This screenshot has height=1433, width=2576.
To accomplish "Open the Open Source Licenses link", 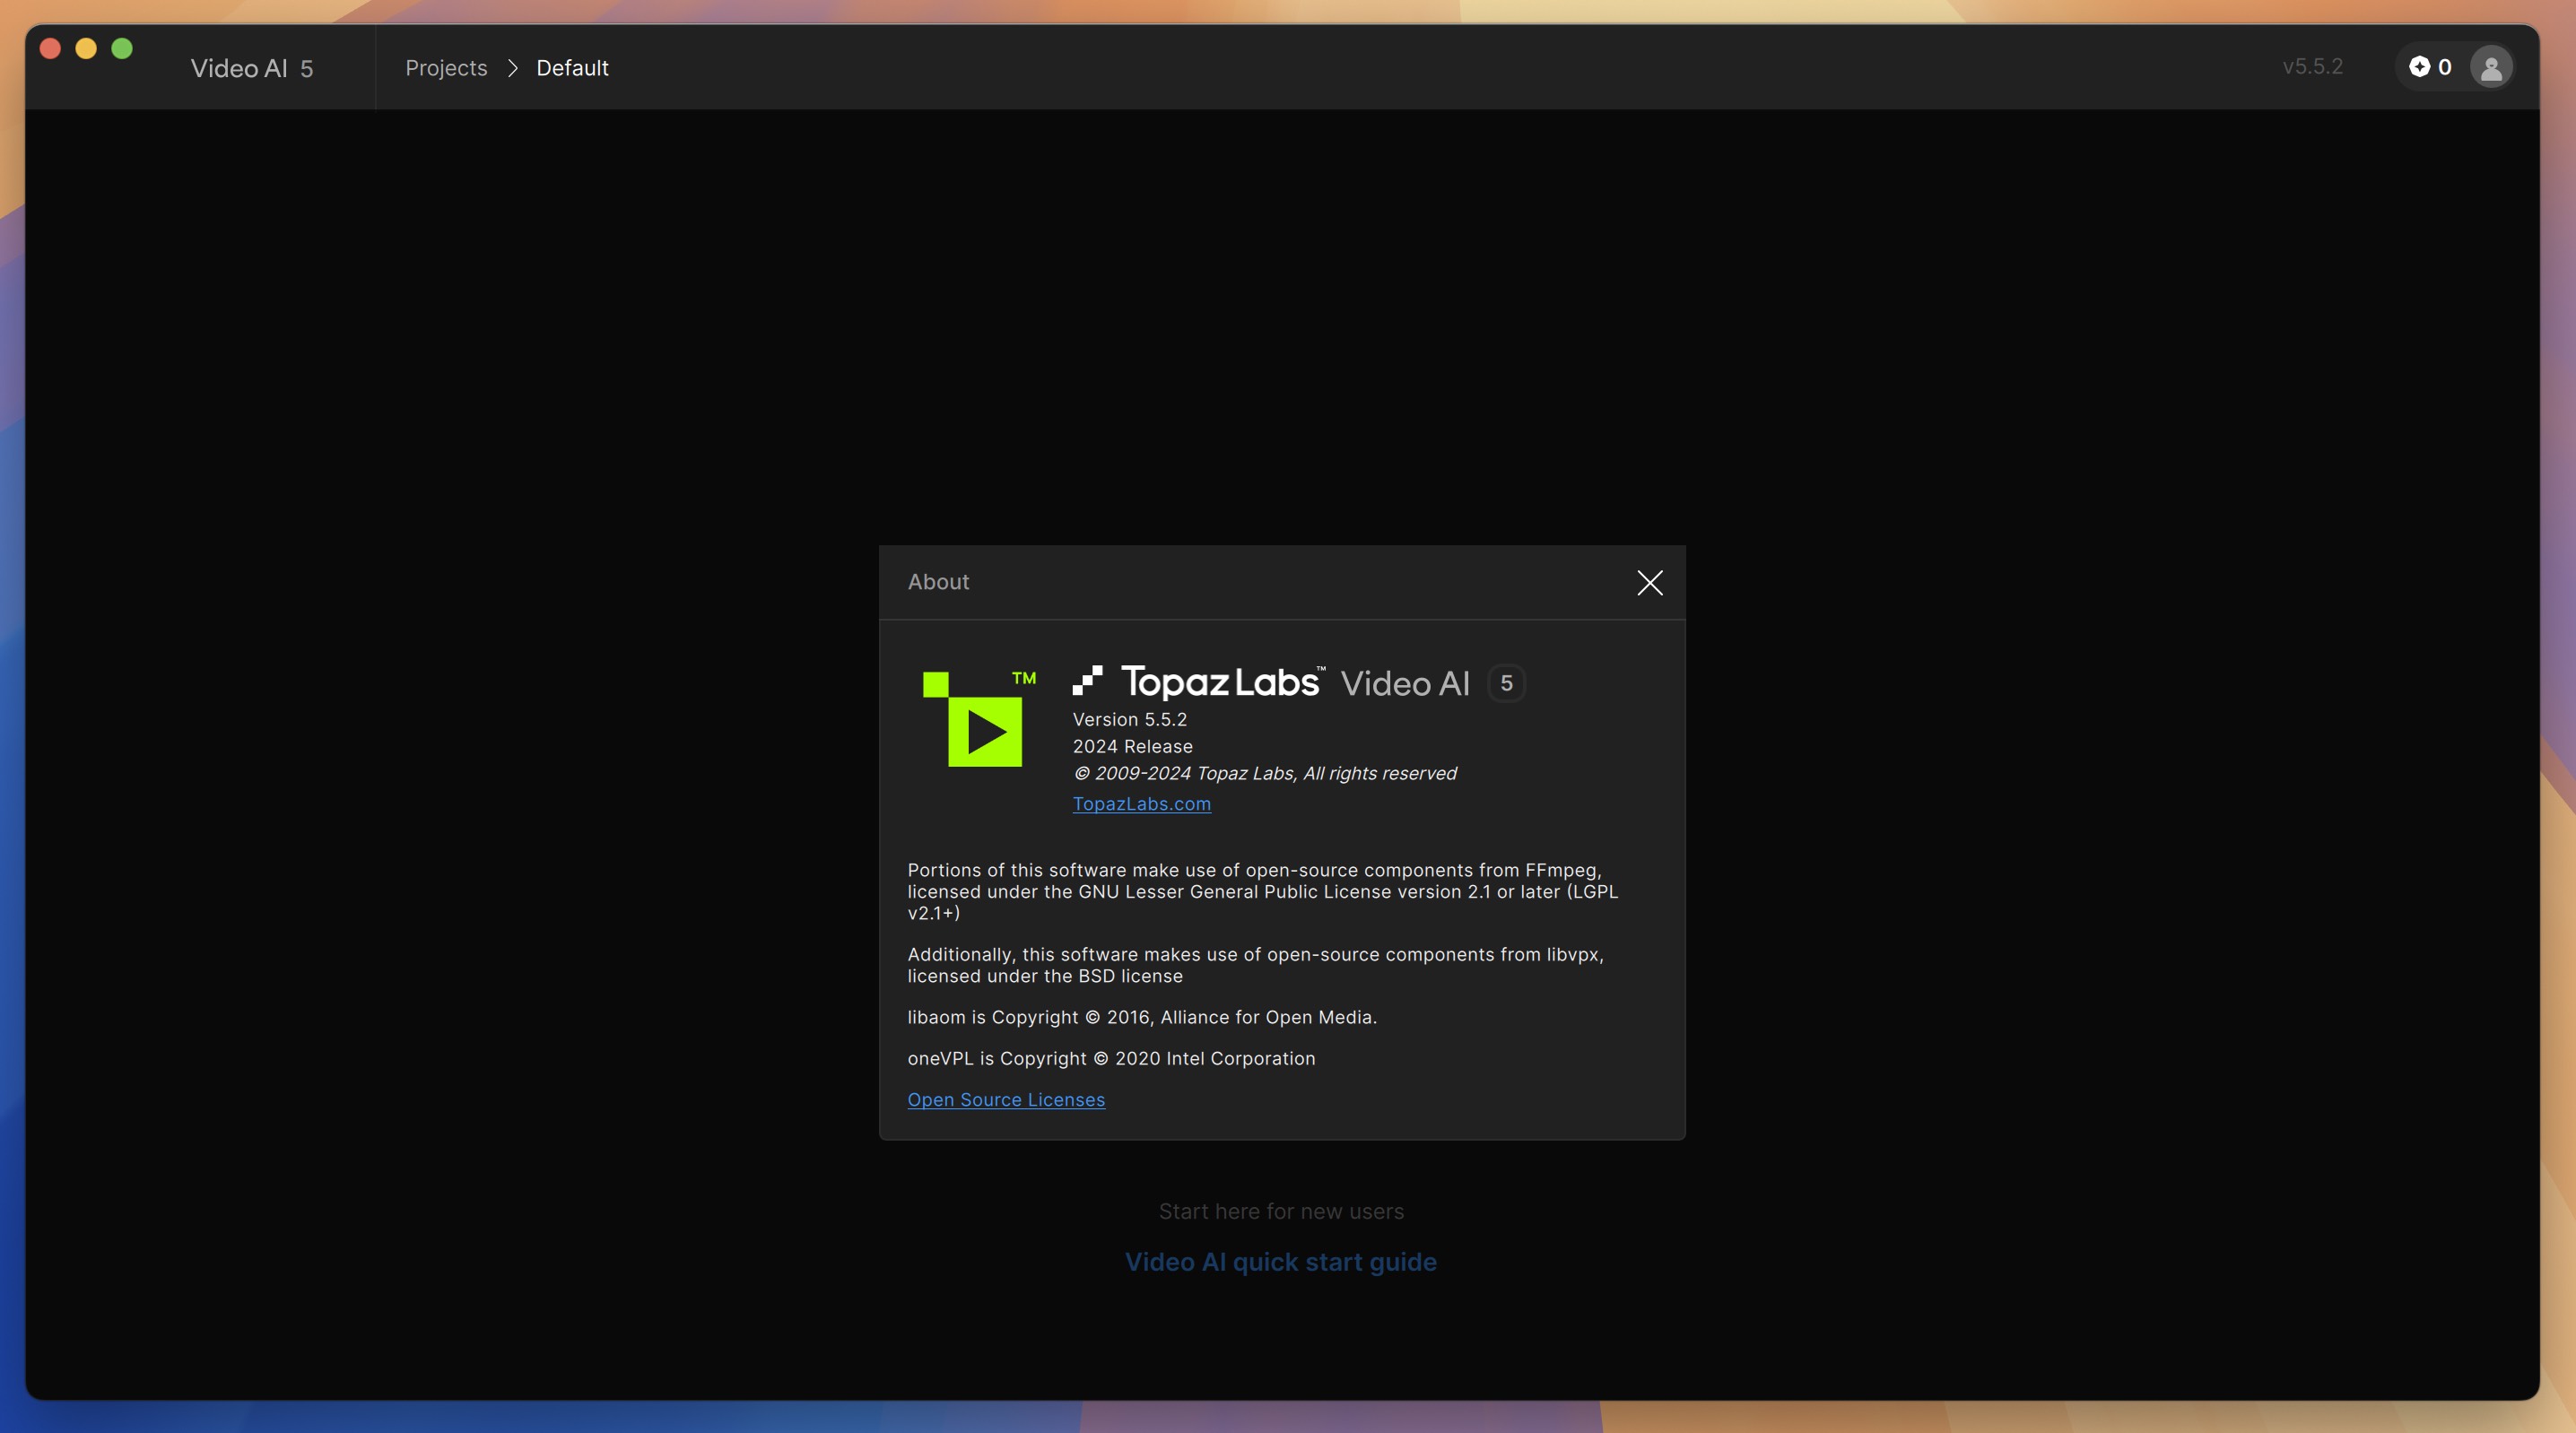I will 1006,1099.
